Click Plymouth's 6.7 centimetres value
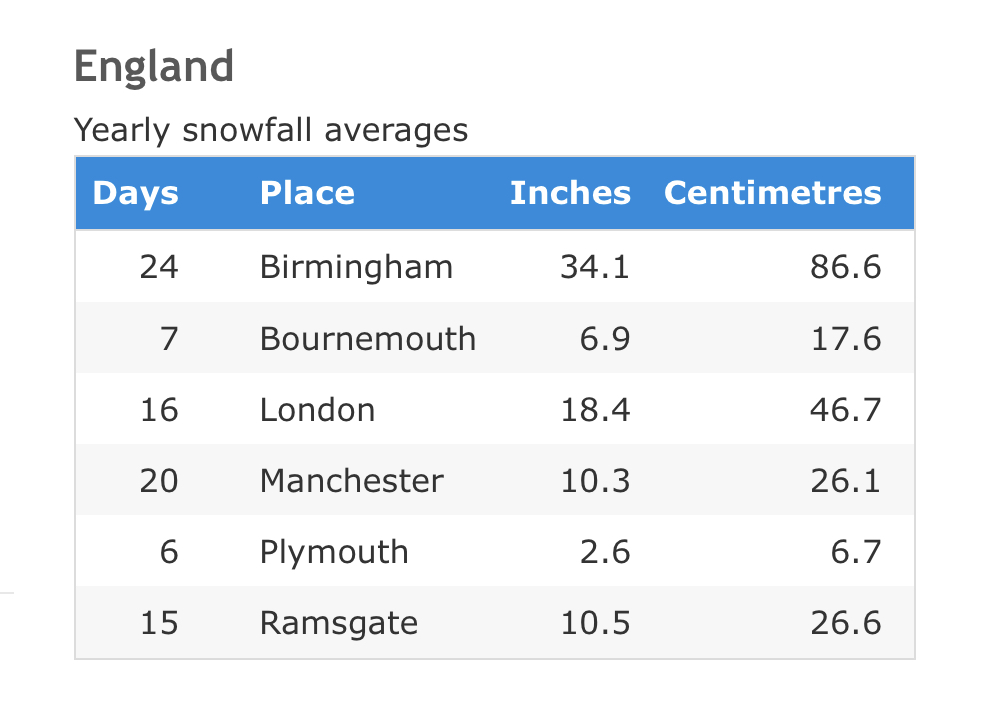 click(856, 552)
